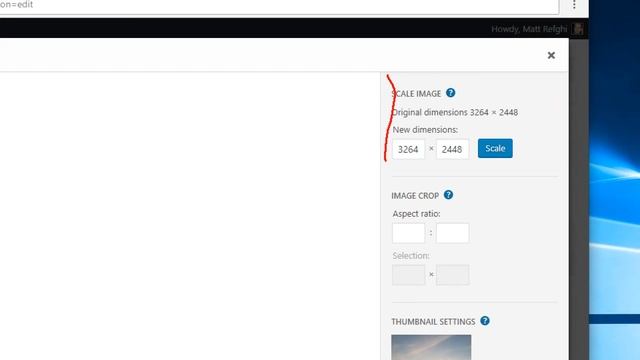Click the IMAGE CROP heading

coord(415,196)
